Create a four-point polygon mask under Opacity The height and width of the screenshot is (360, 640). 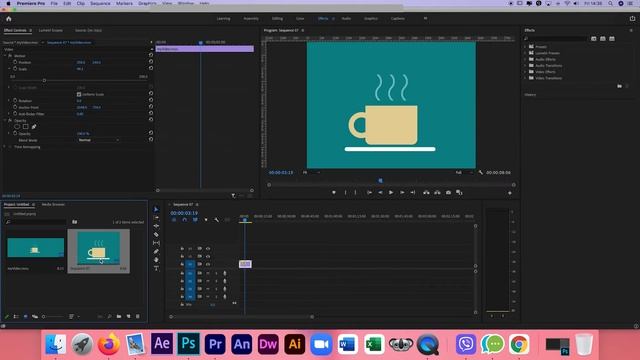[25, 127]
